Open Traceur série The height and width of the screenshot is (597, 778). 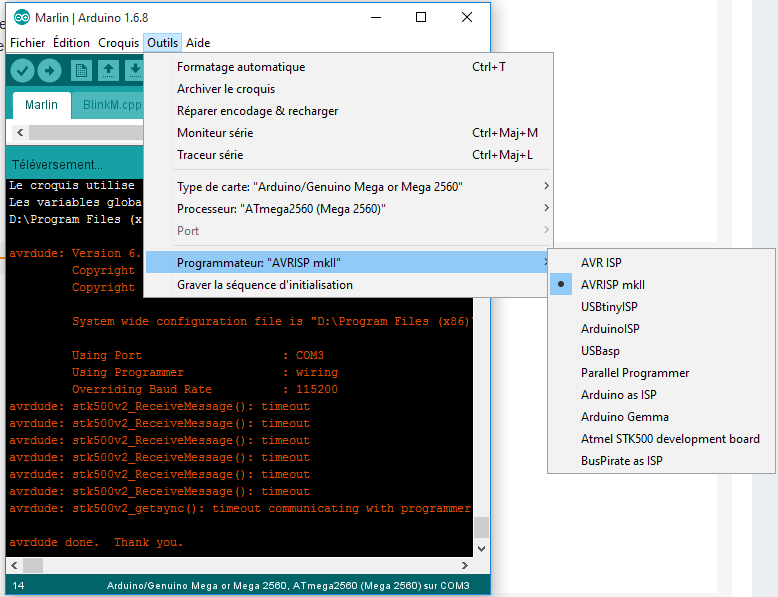pyautogui.click(x=348, y=155)
